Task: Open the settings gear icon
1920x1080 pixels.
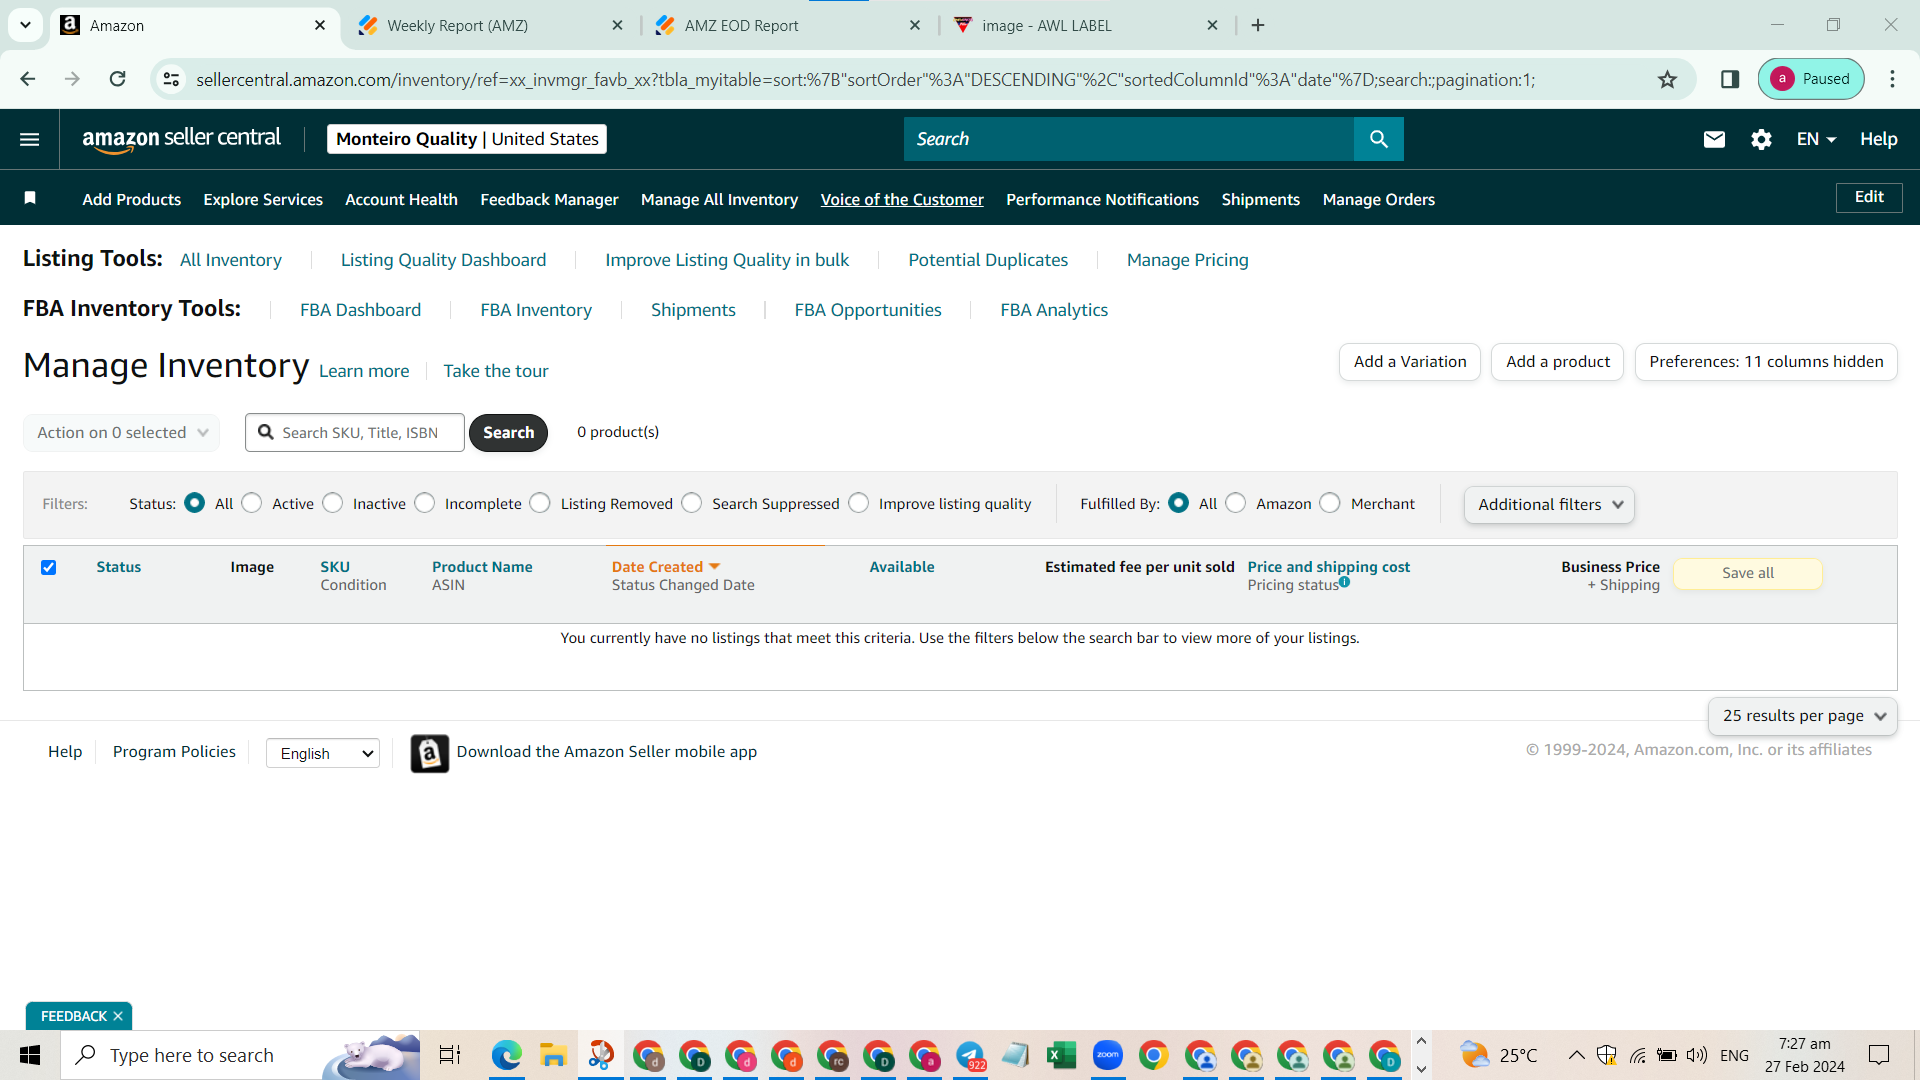Action: (x=1761, y=139)
